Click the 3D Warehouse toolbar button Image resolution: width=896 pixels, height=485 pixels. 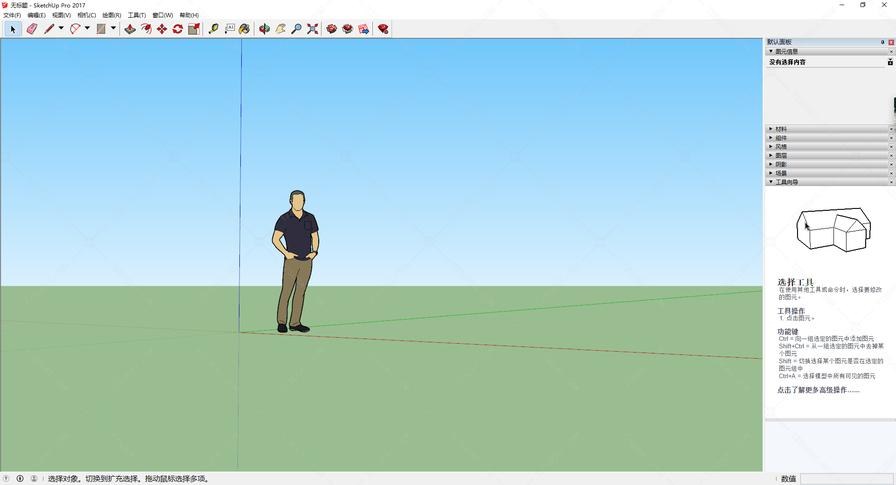[x=331, y=29]
